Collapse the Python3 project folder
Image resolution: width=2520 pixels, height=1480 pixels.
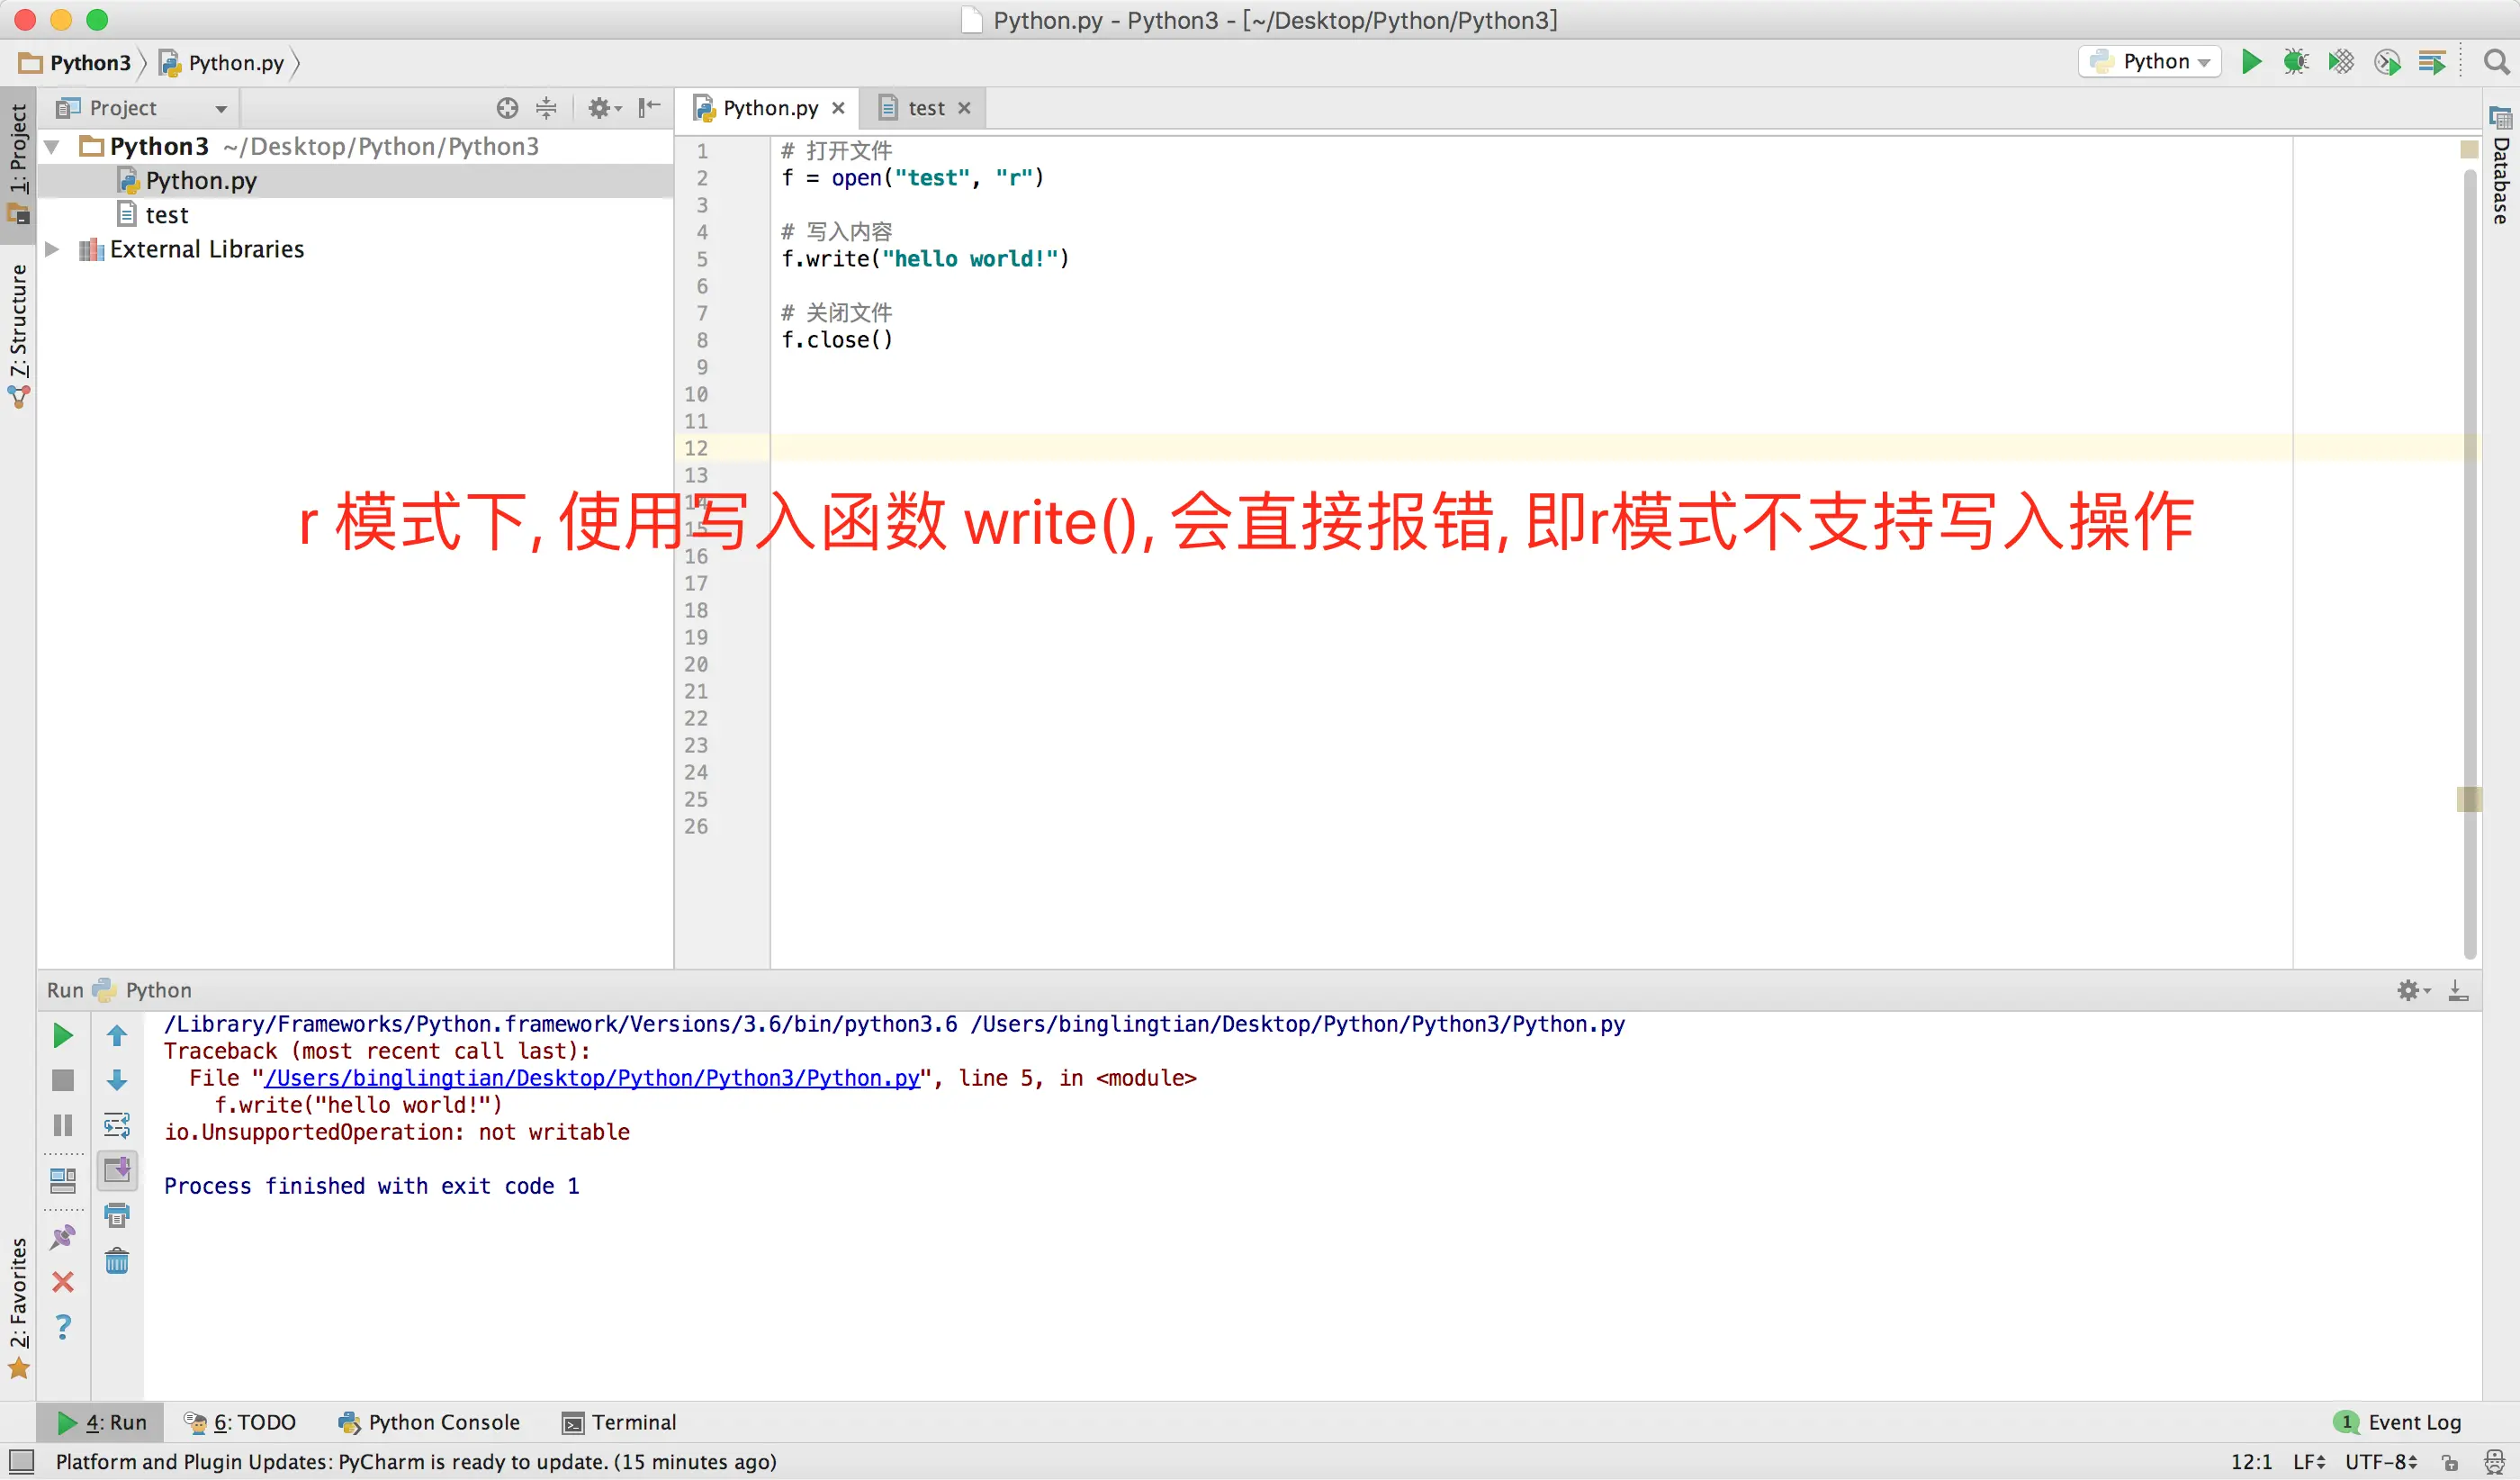52,147
